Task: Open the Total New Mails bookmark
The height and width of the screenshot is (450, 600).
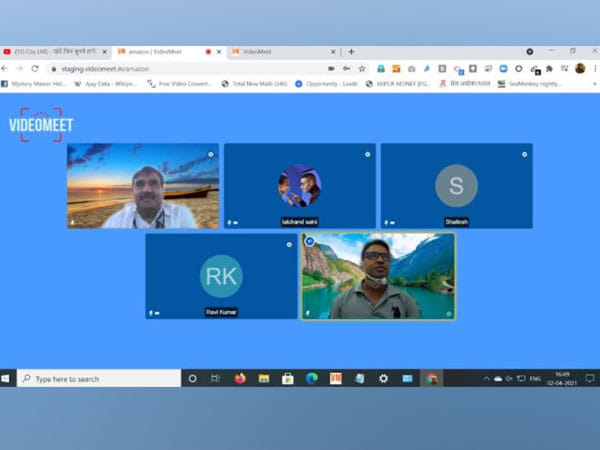Action: tap(255, 84)
